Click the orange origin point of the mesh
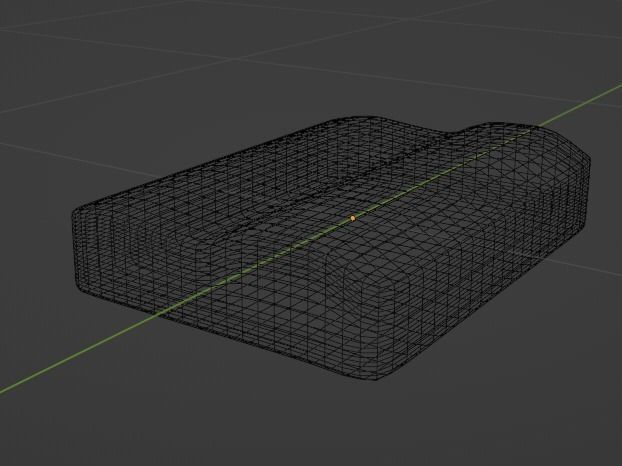 pyautogui.click(x=353, y=218)
